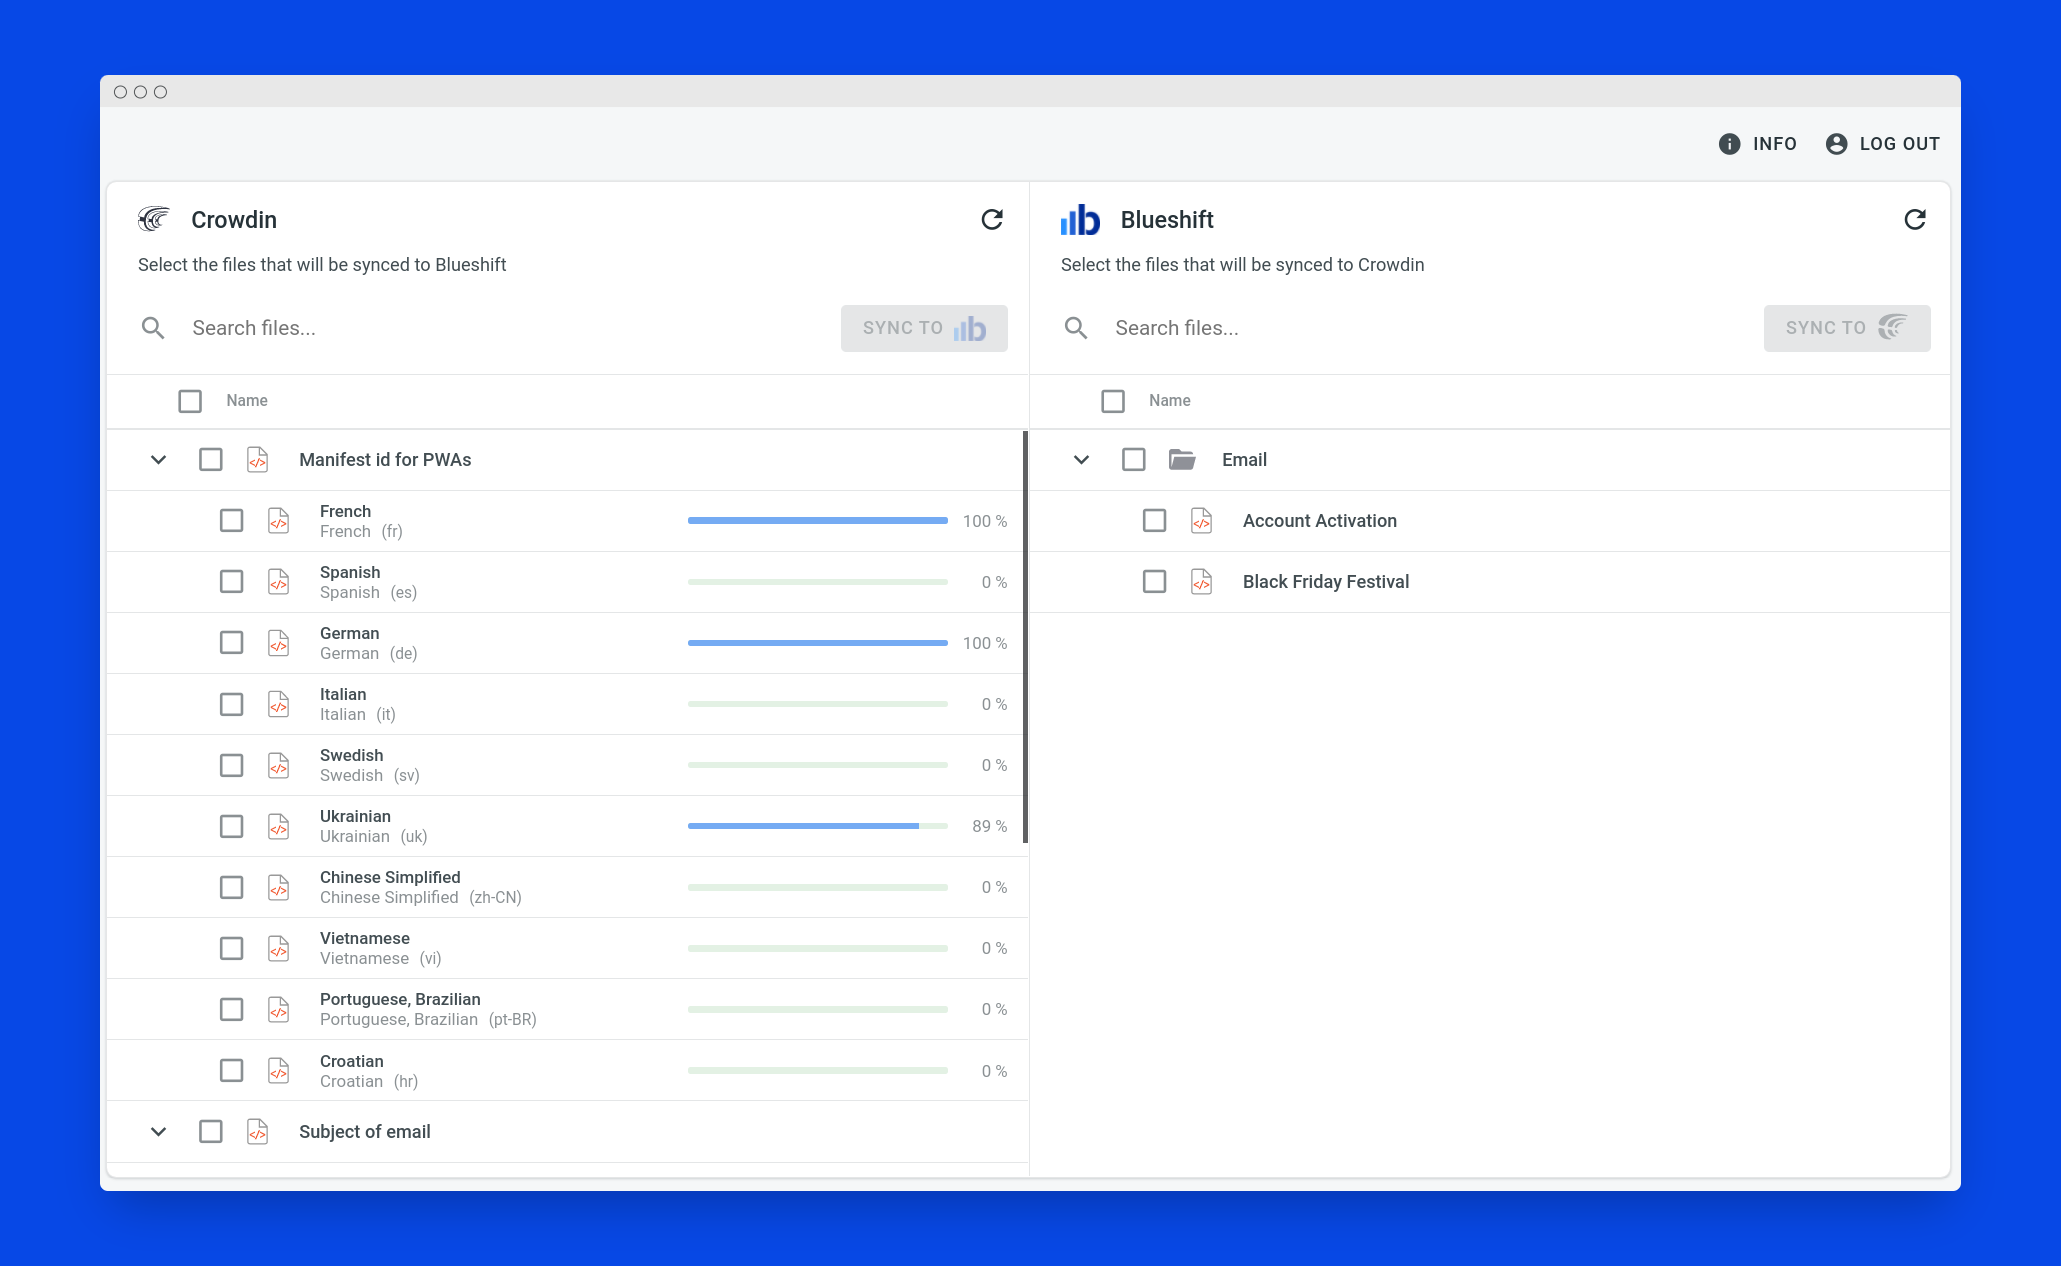Select all Crowdin files via Name checkbox

[x=190, y=401]
